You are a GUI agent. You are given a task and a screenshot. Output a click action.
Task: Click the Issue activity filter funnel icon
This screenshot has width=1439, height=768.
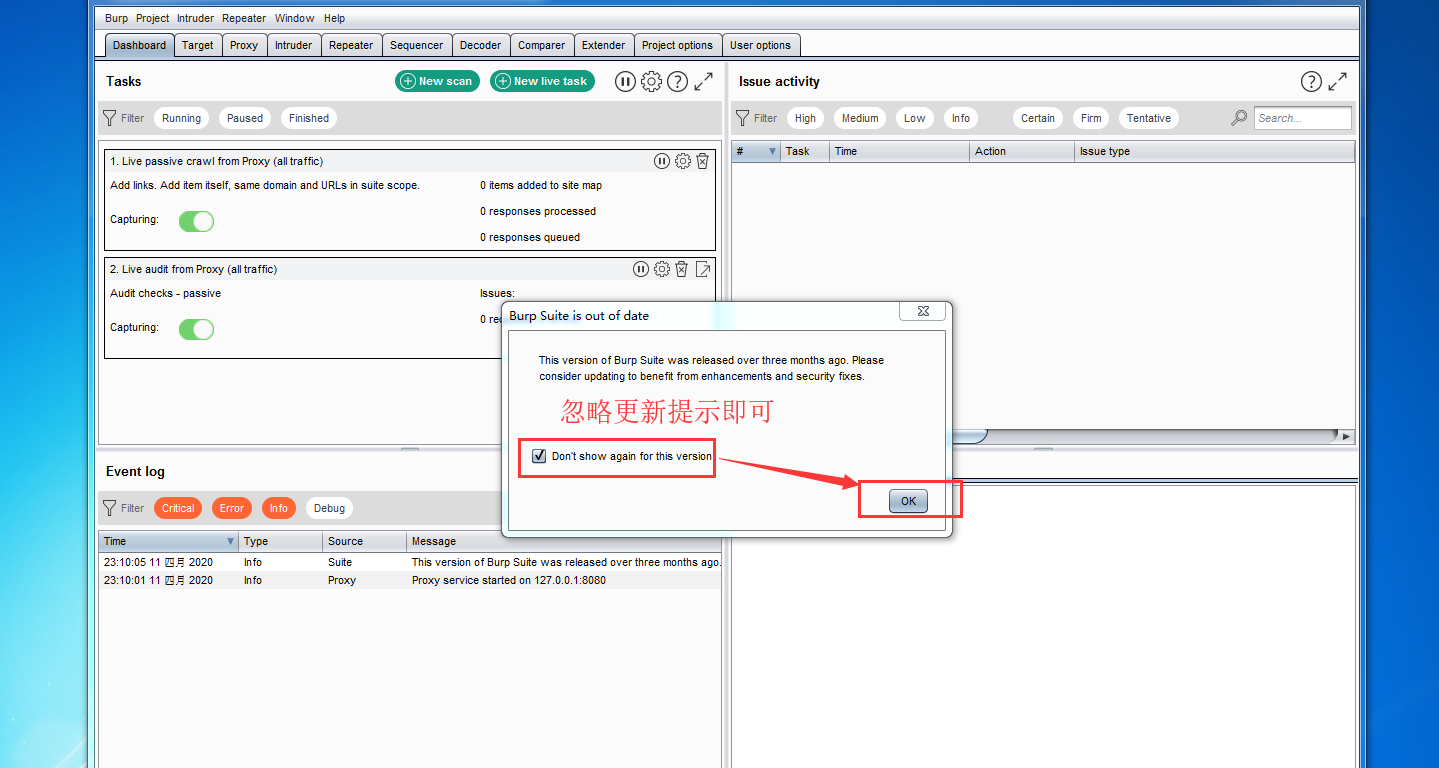point(742,118)
